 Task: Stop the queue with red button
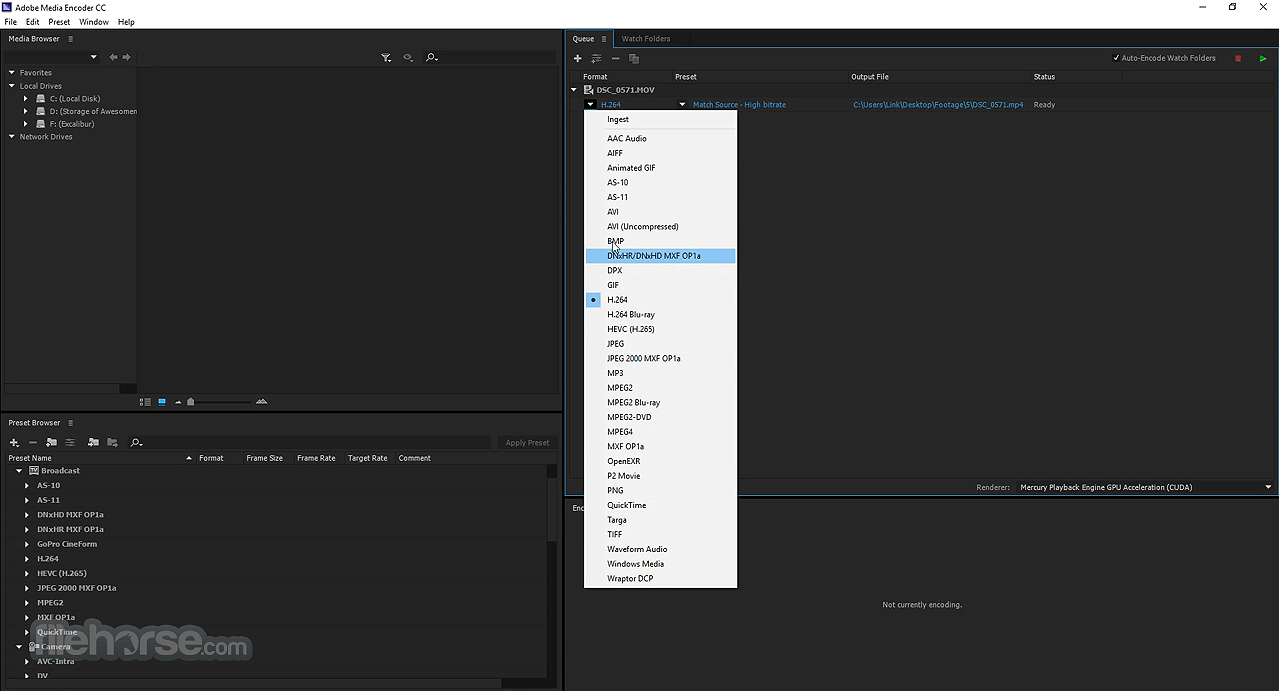1237,58
